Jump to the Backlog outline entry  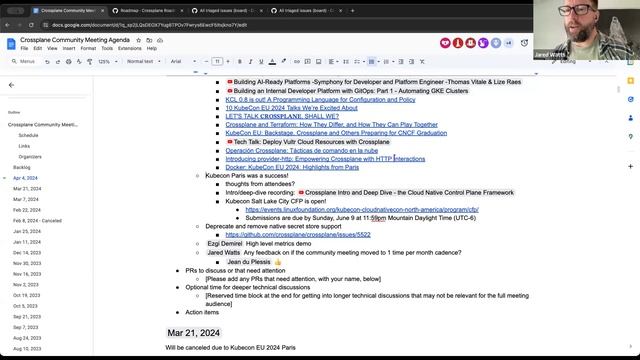[22, 167]
